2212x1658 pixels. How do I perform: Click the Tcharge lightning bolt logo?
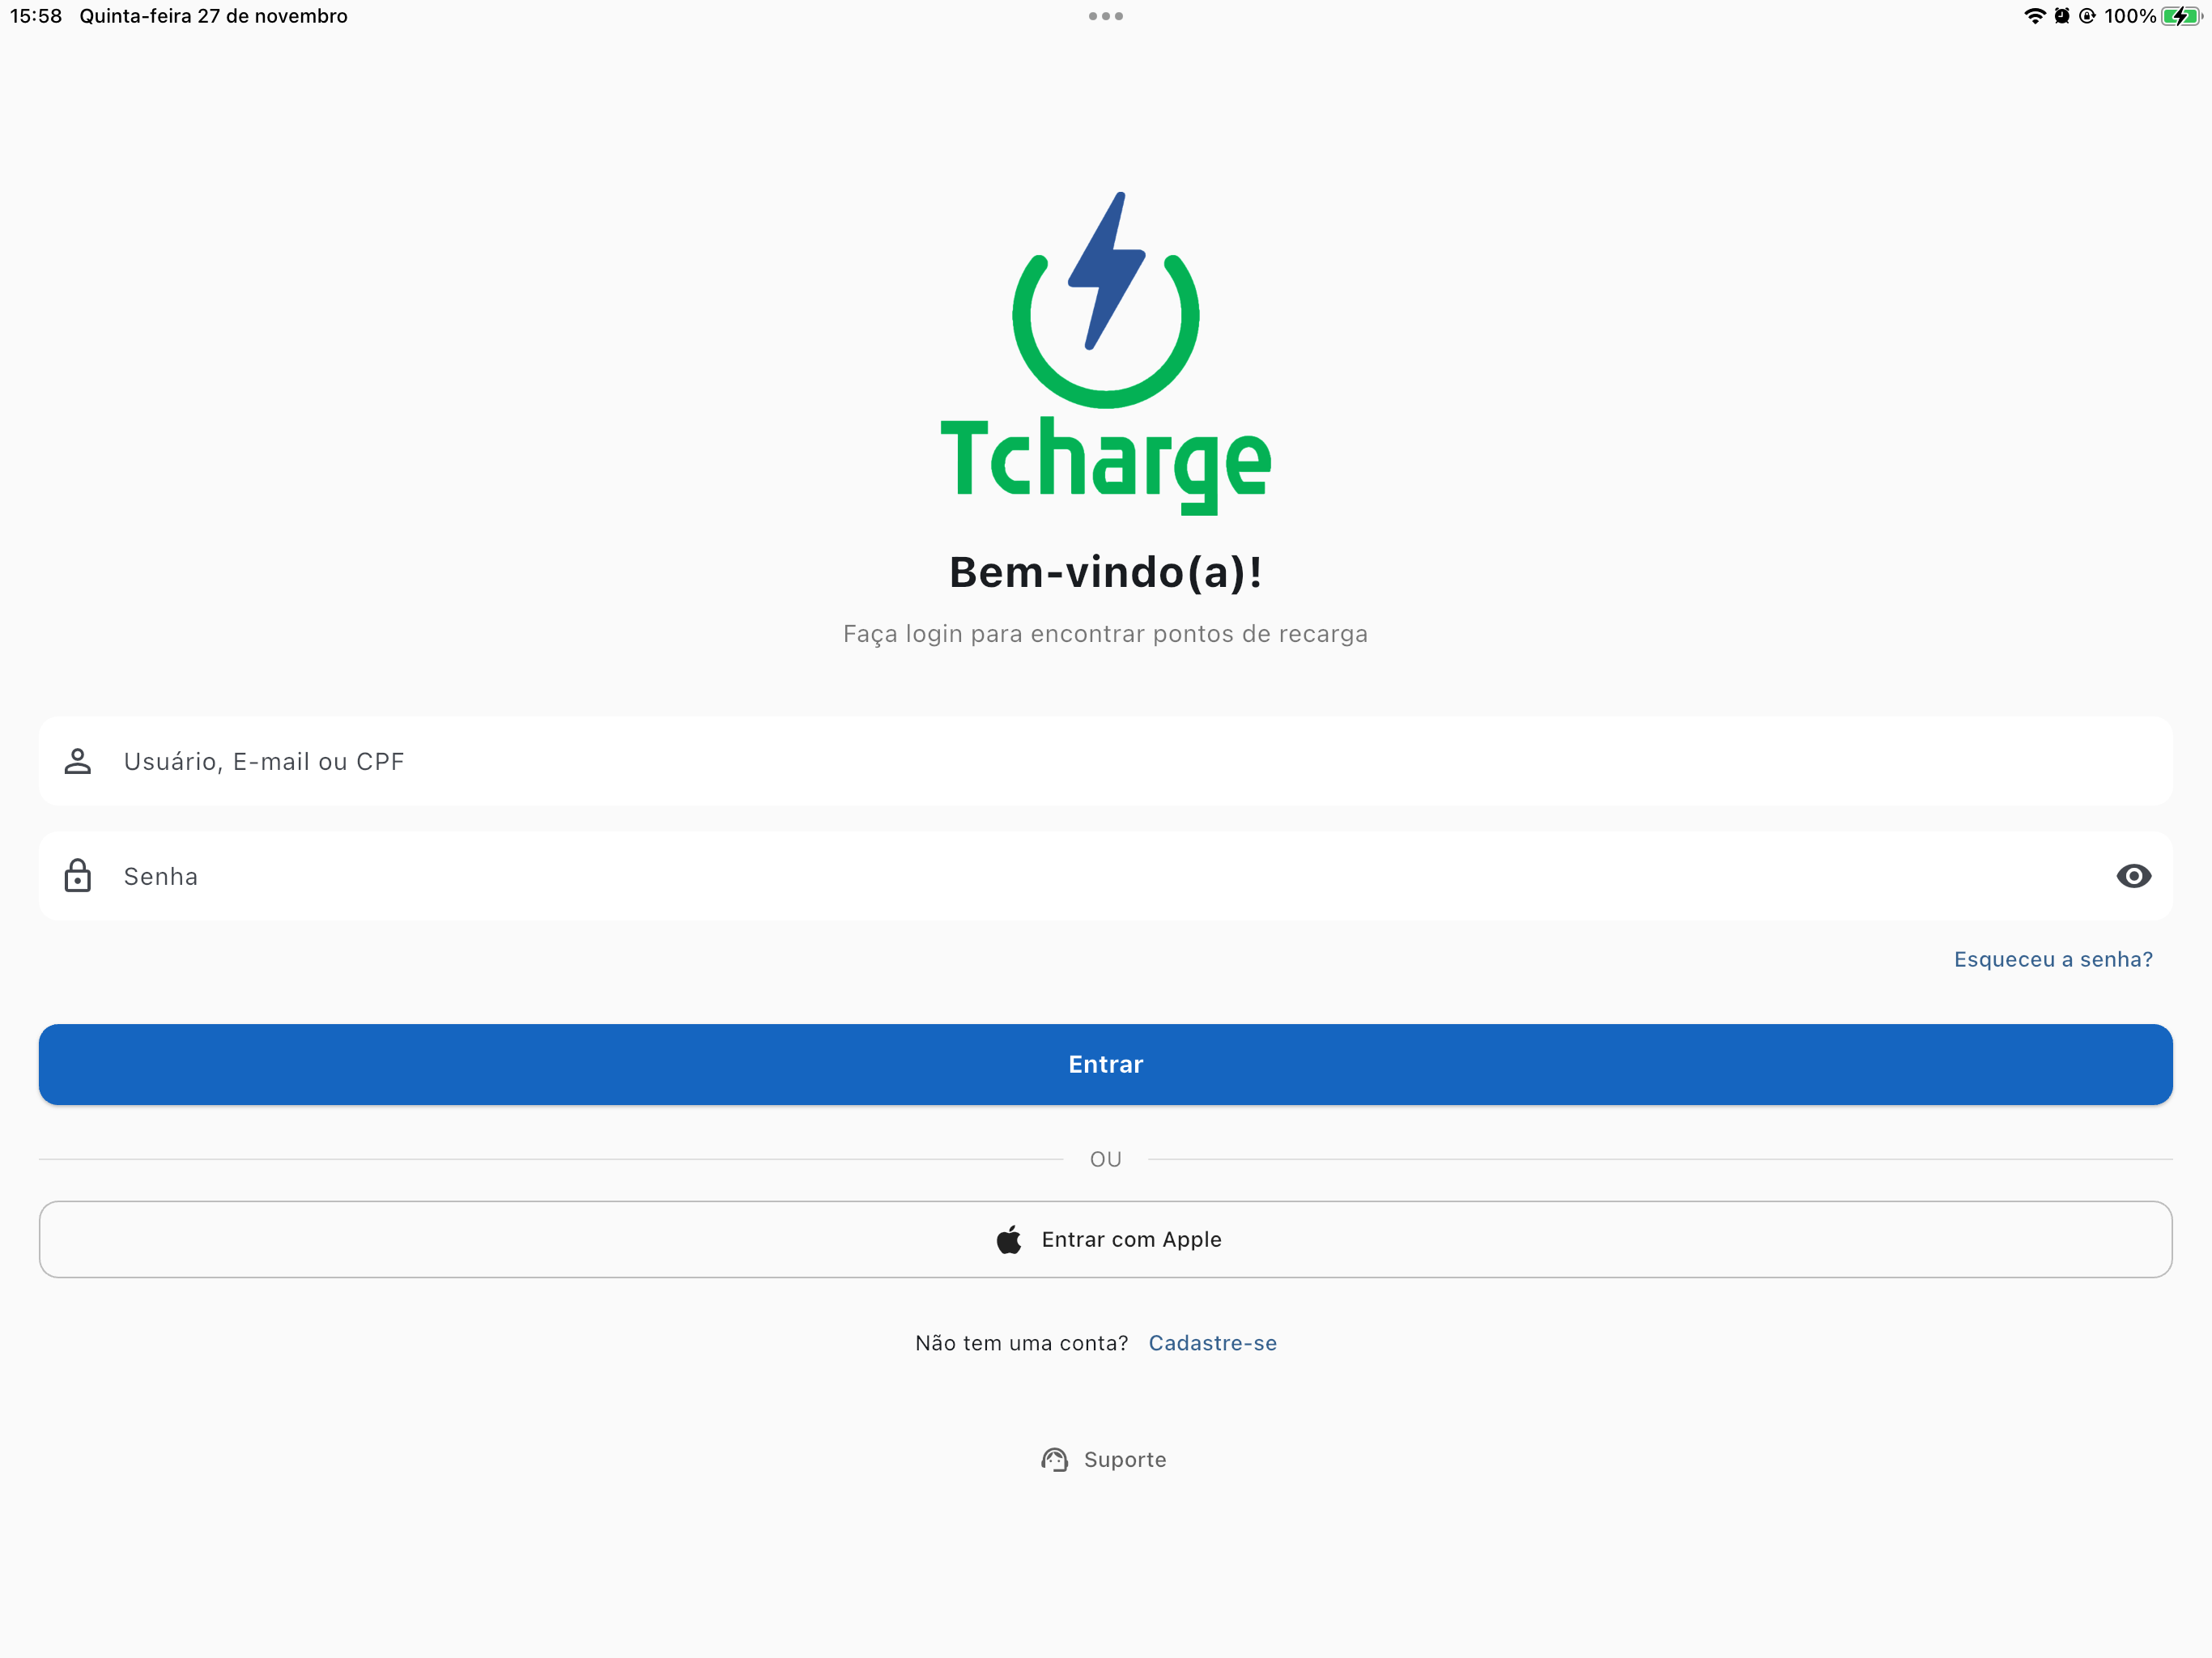pos(1105,299)
